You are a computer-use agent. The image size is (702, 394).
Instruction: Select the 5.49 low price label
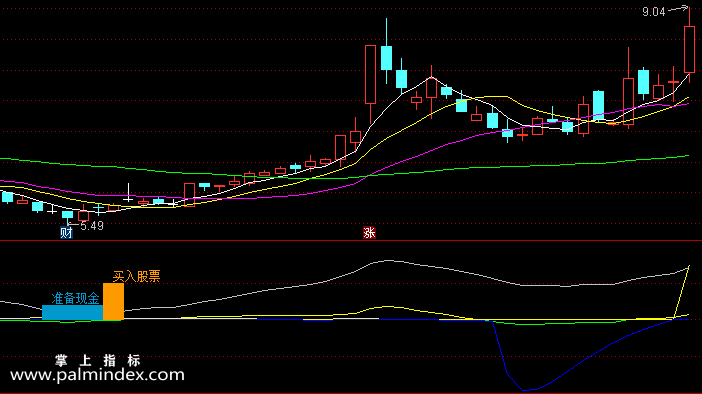[92, 226]
